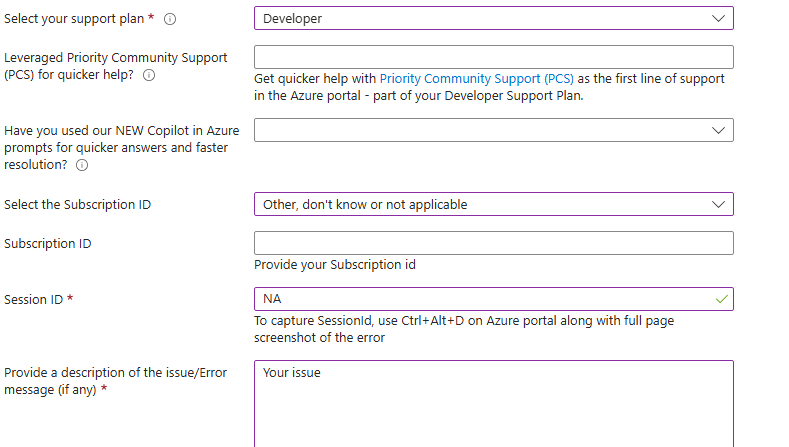789x447 pixels.
Task: Click issue description text area showing Your issue
Action: point(494,404)
